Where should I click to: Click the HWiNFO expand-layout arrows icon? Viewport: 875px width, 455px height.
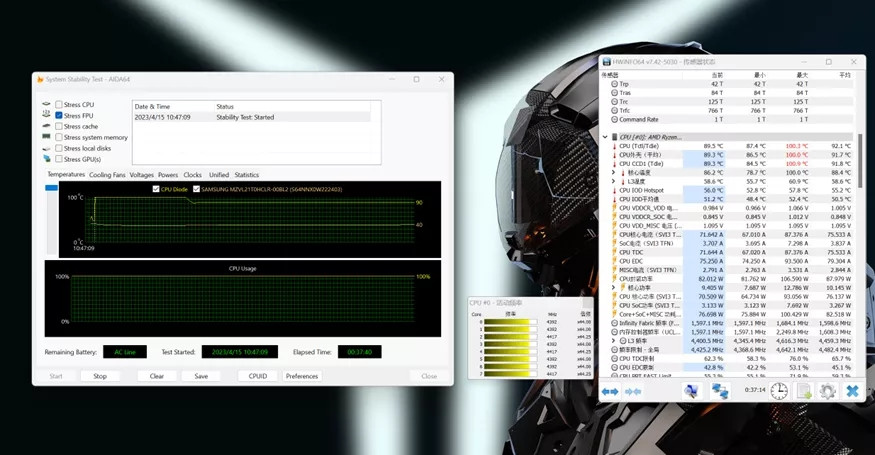coord(610,392)
